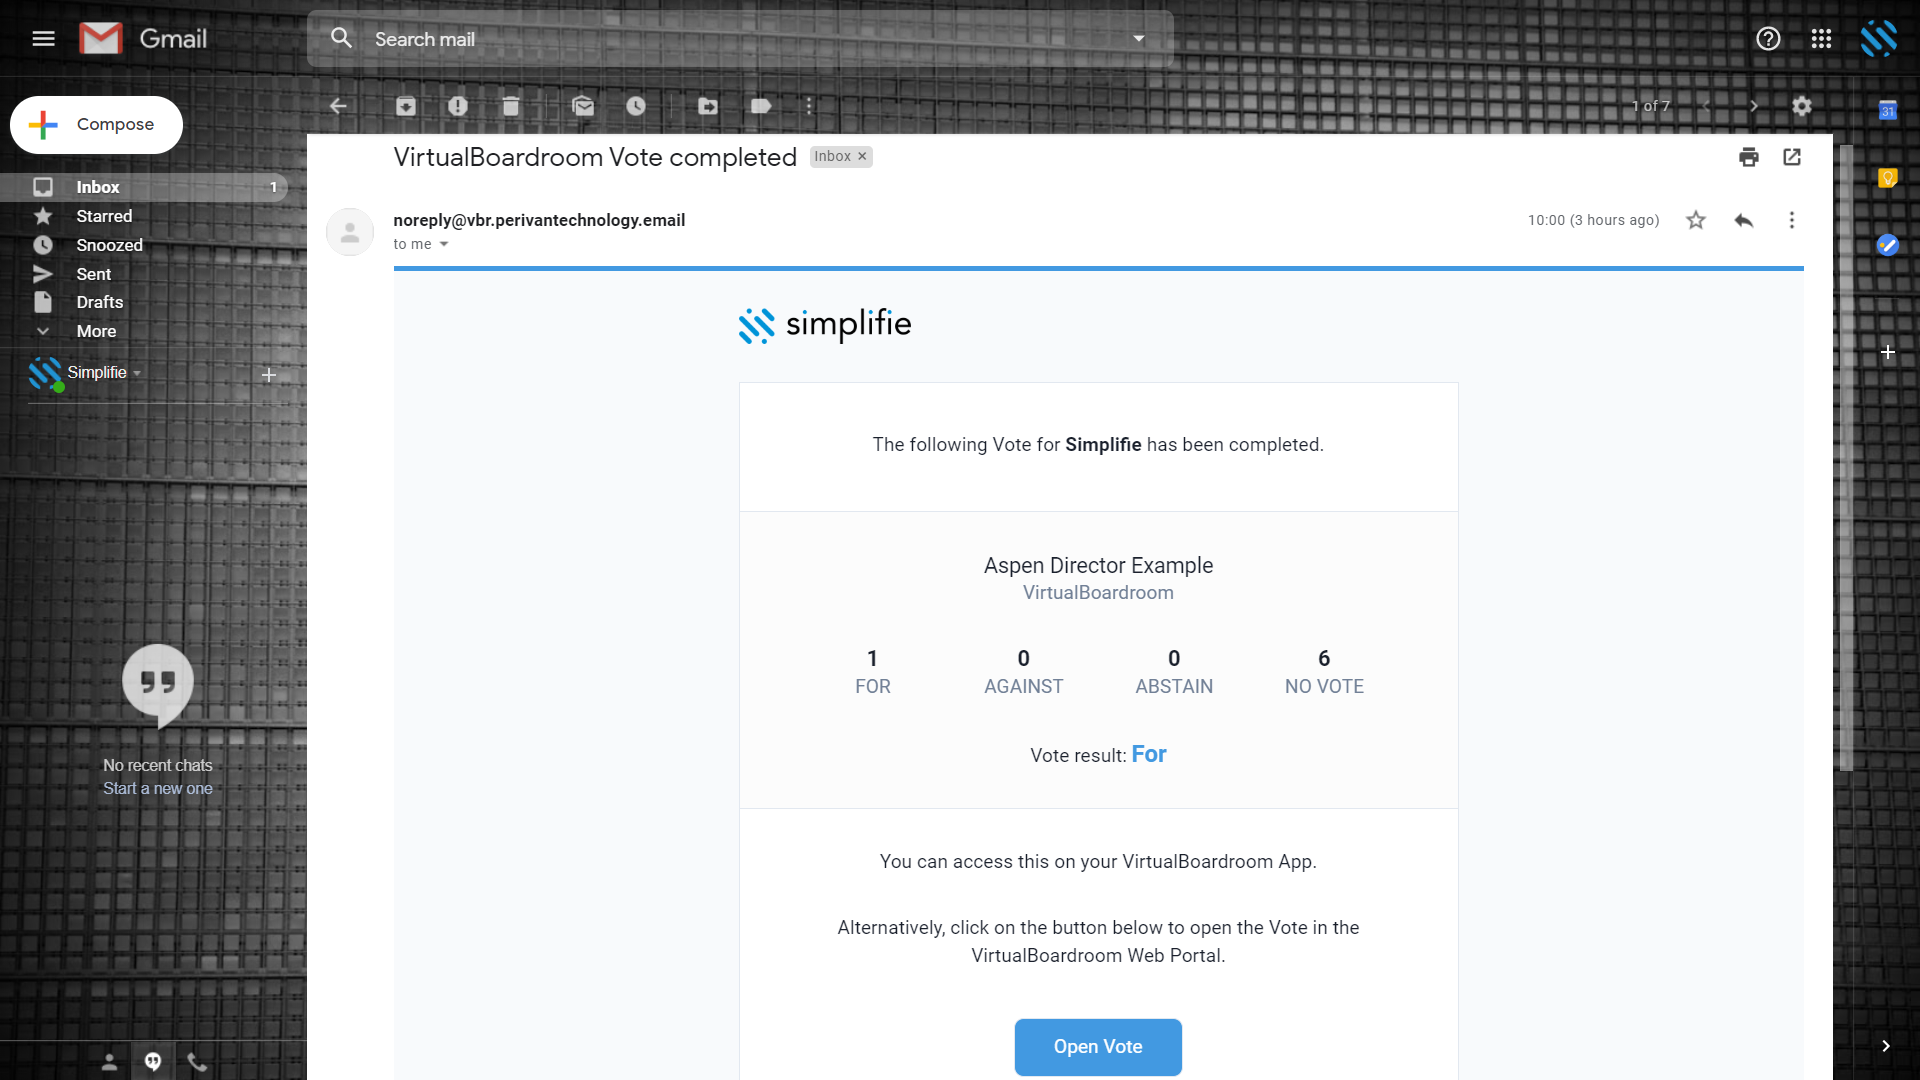1920x1080 pixels.
Task: Open Simplifie hangouts status dropdown
Action: pyautogui.click(x=137, y=373)
